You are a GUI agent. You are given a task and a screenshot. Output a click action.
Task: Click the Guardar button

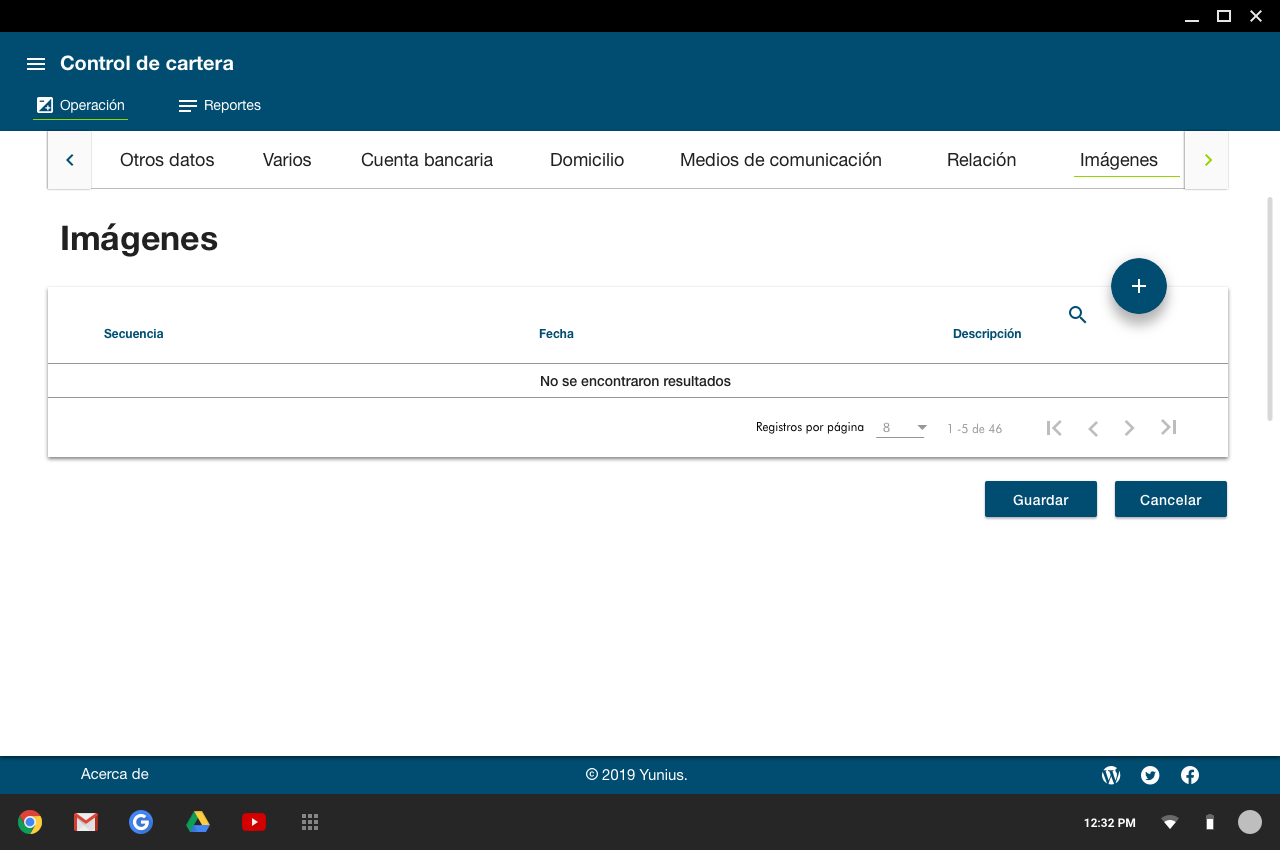1040,500
